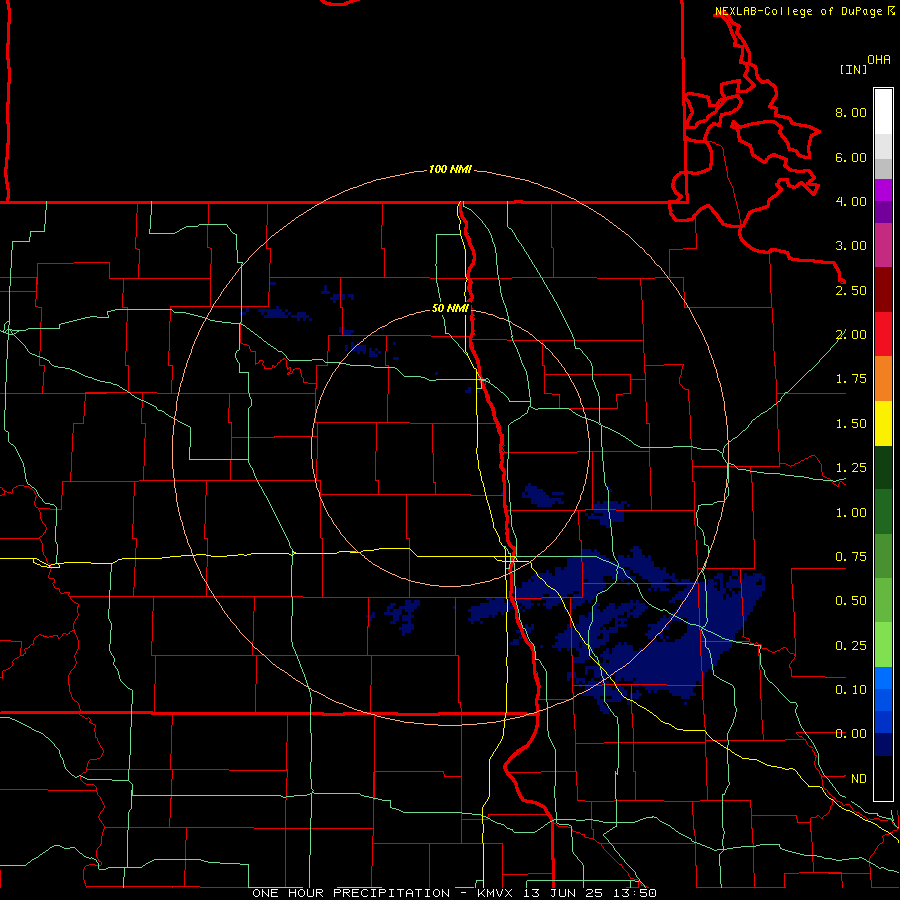Pick the dark red legend color band
900x900 pixels.
pos(883,290)
